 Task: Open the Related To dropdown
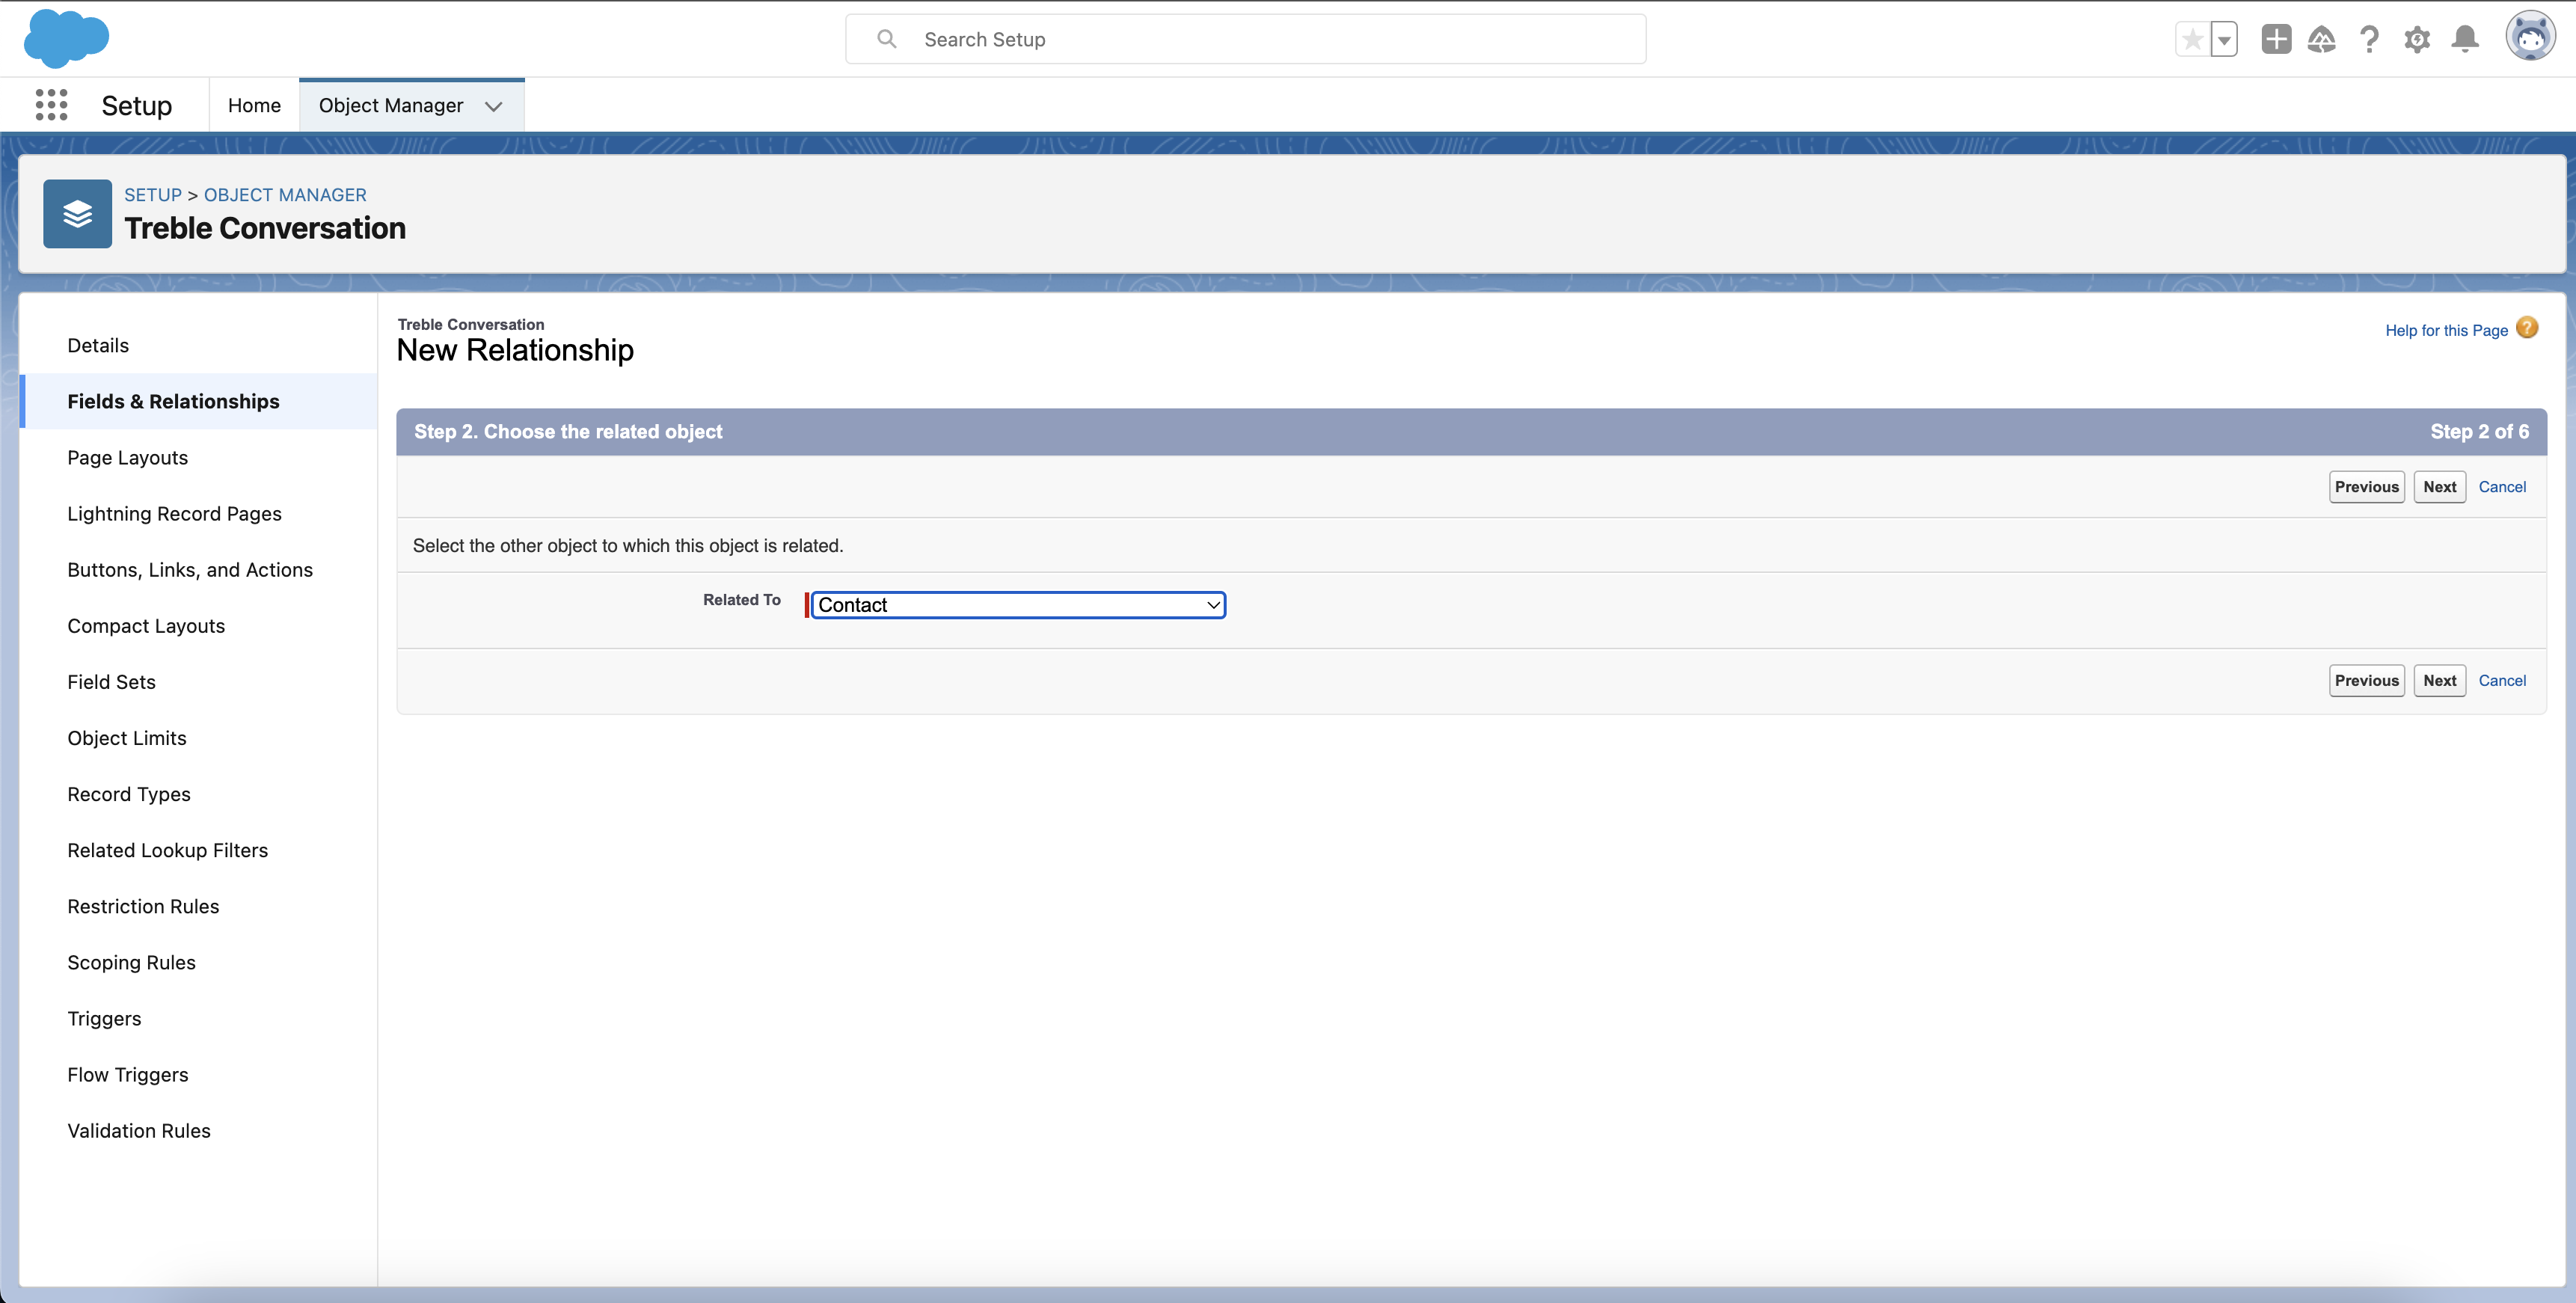[x=1018, y=605]
